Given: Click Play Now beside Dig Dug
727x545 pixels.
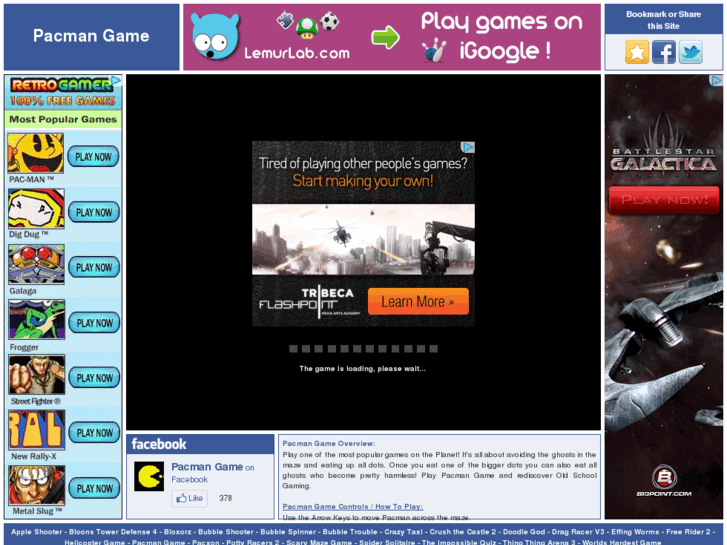Looking at the screenshot, I should tap(94, 212).
